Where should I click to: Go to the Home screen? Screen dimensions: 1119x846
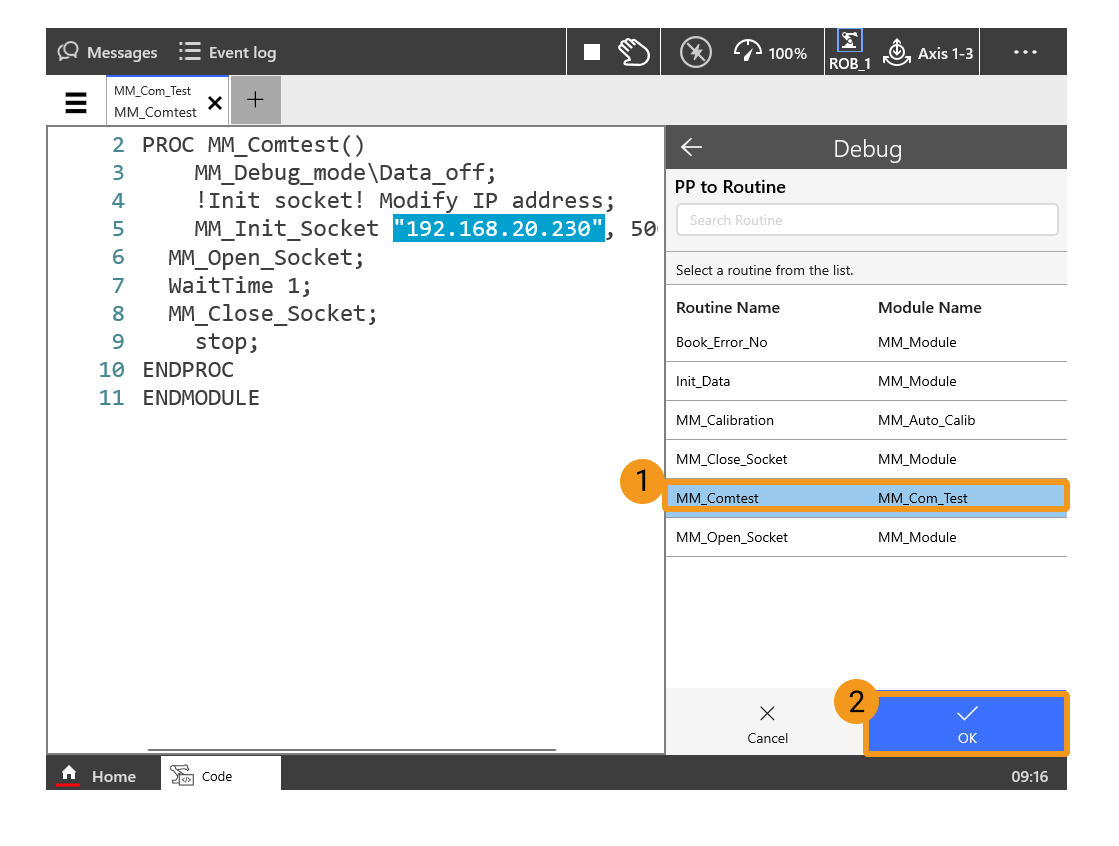point(100,776)
